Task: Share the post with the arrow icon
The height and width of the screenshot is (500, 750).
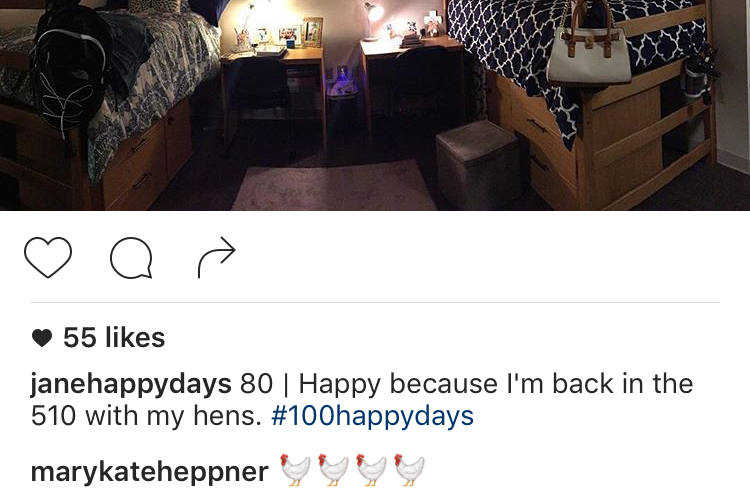Action: click(x=217, y=257)
